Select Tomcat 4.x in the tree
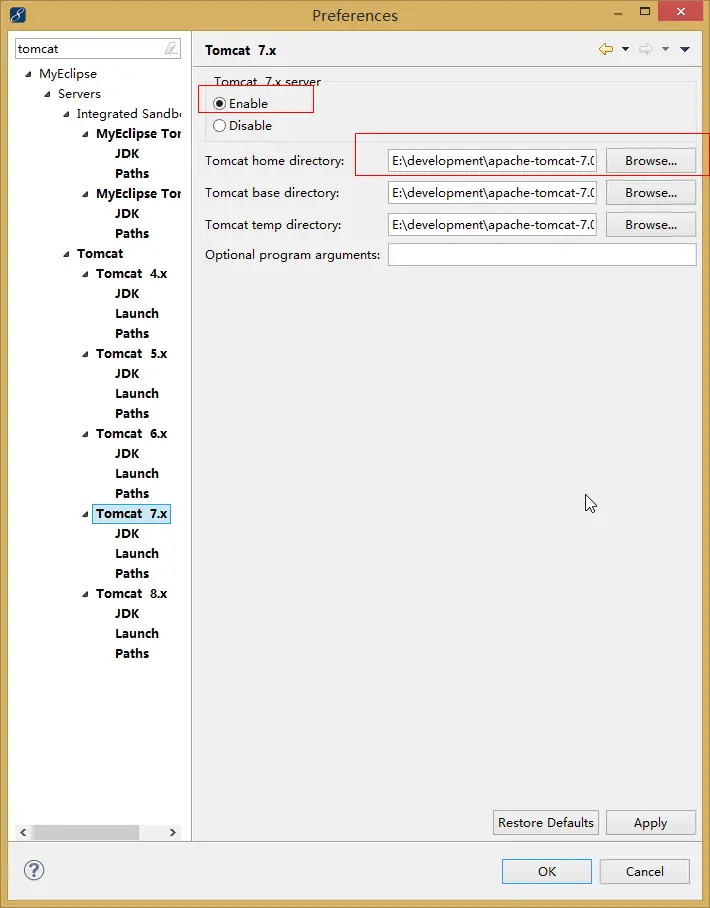Screen dimensions: 710x908 click(x=131, y=273)
